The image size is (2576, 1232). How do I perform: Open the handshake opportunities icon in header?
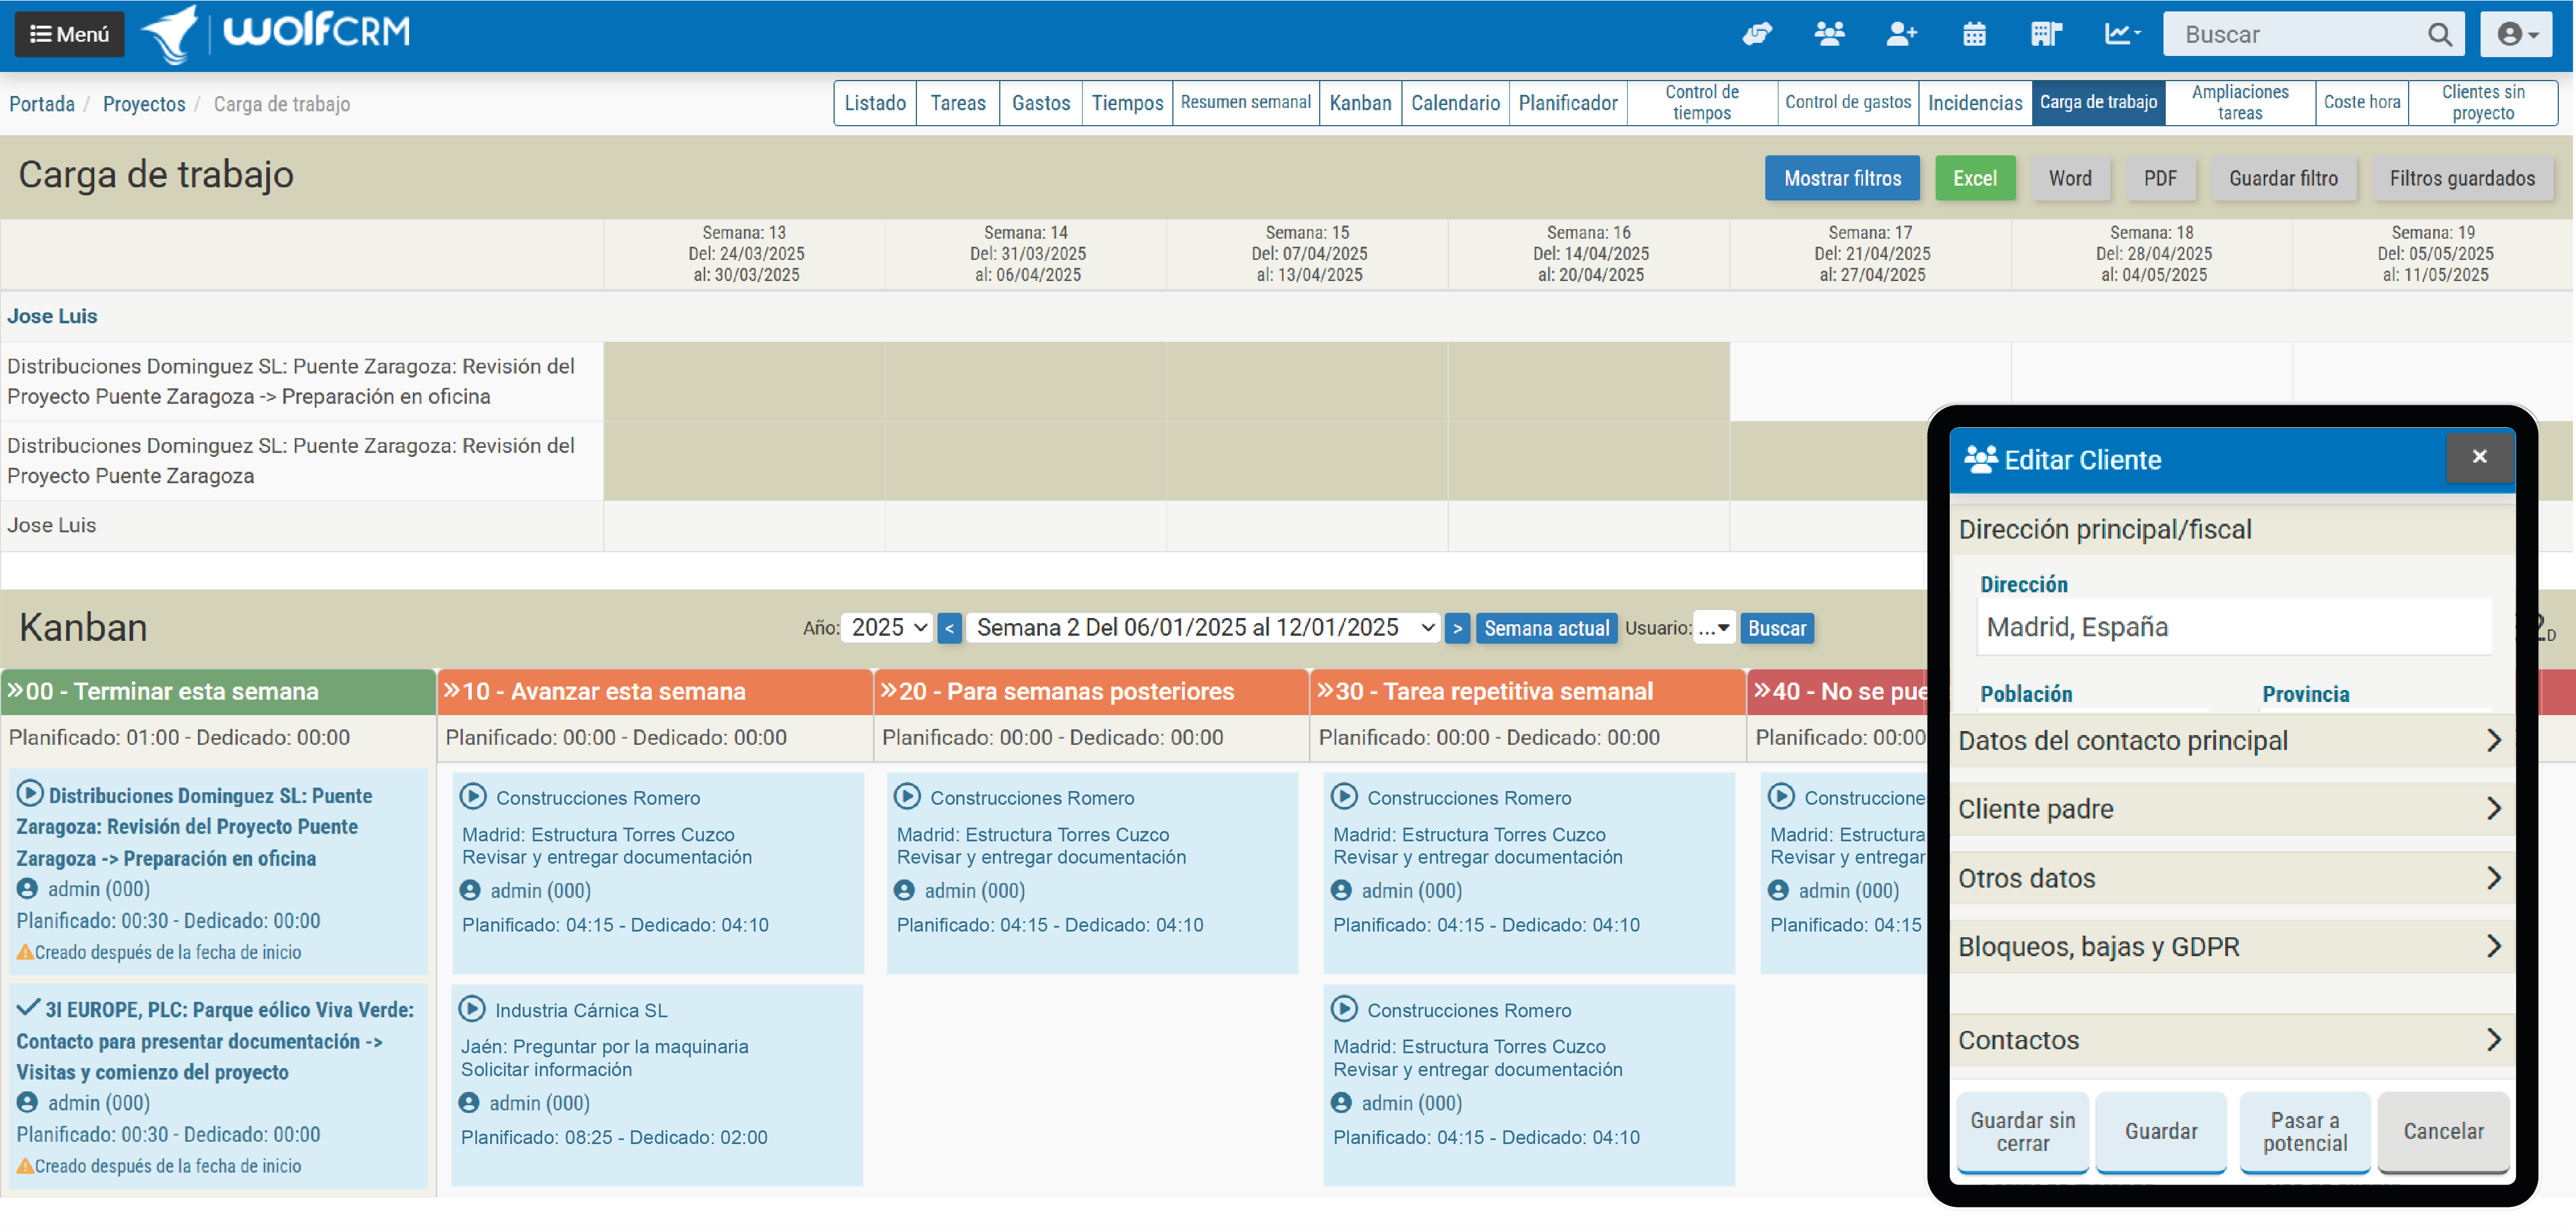(x=1757, y=35)
